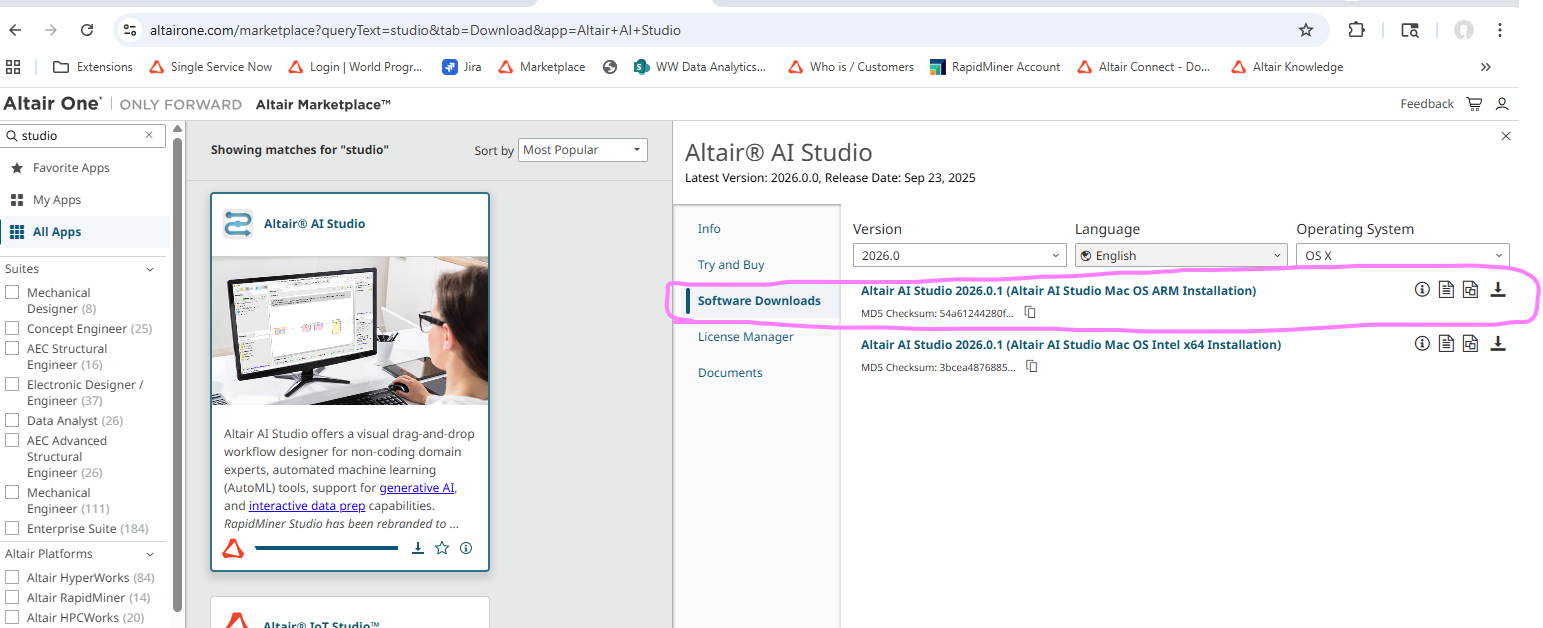
Task: Check the Mechanical Engineer (111) filter
Action: click(12, 492)
